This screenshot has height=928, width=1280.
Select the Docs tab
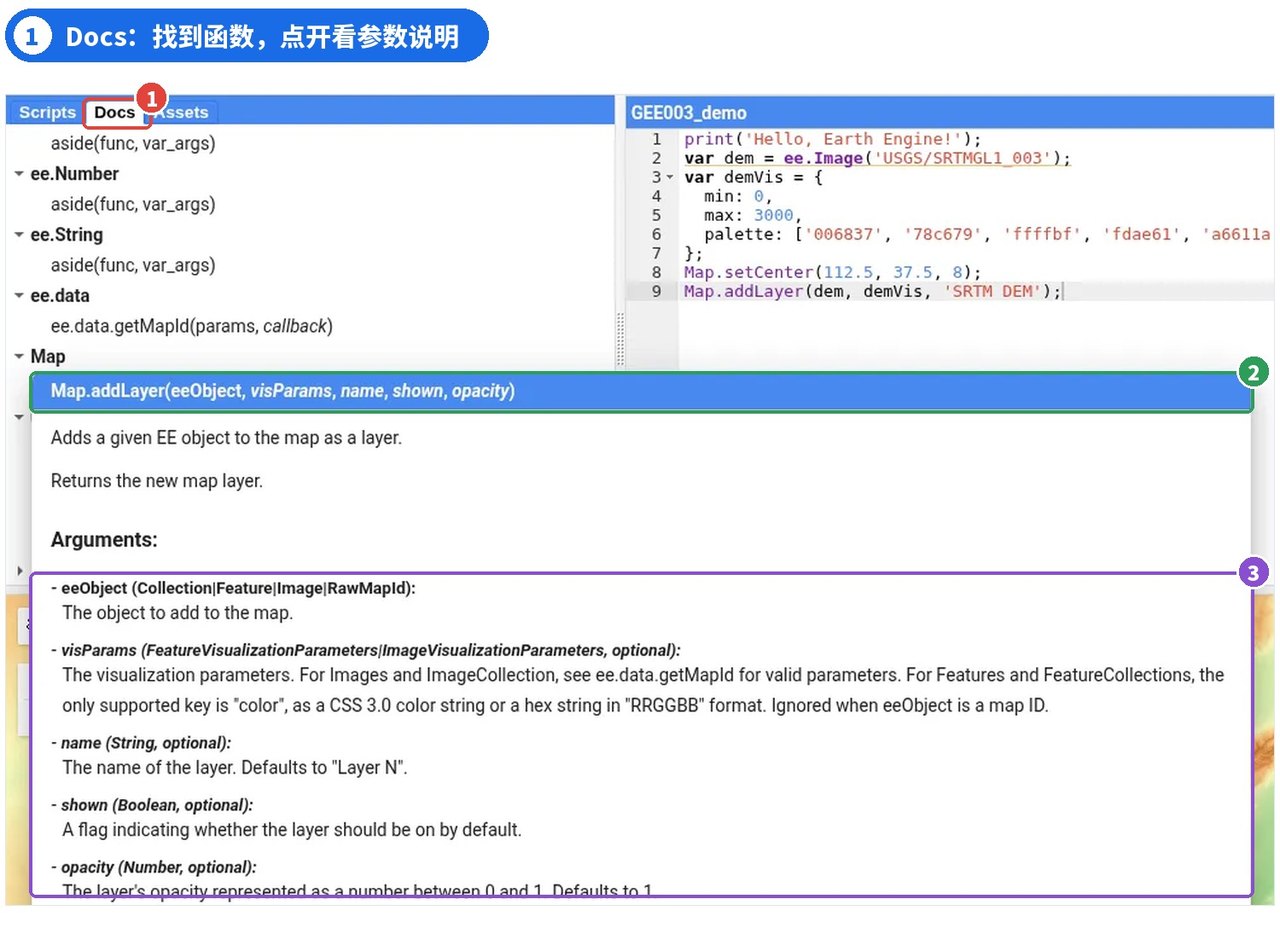point(115,112)
